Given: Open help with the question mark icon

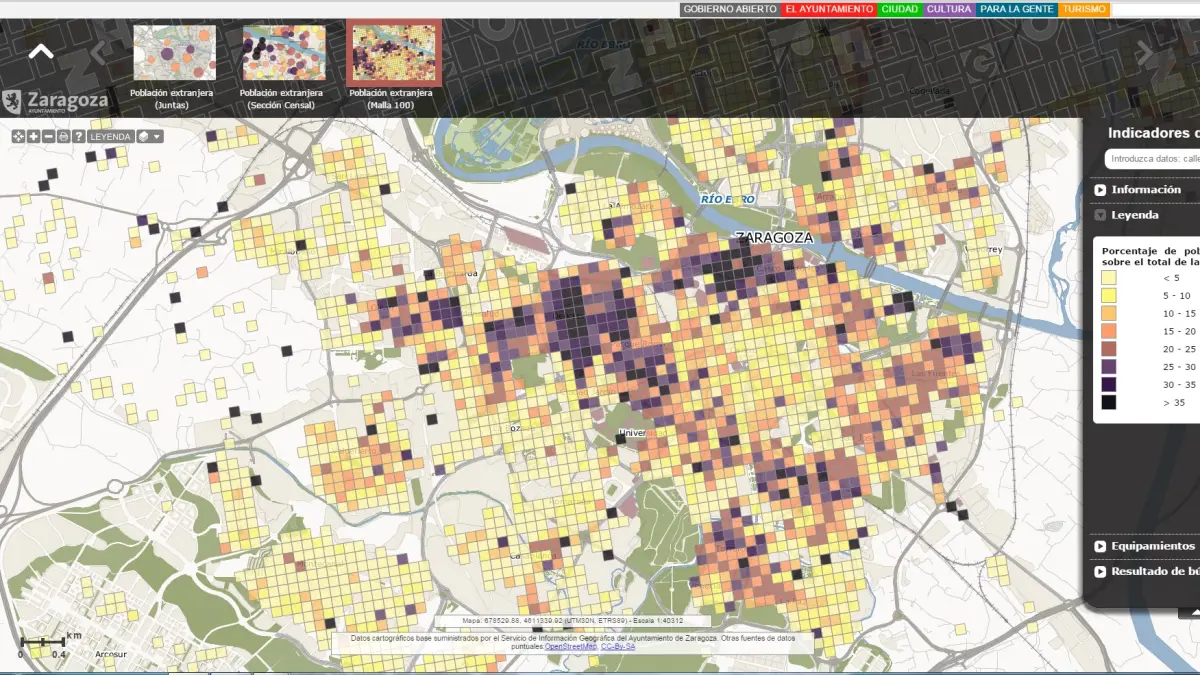Looking at the screenshot, I should tap(78, 136).
